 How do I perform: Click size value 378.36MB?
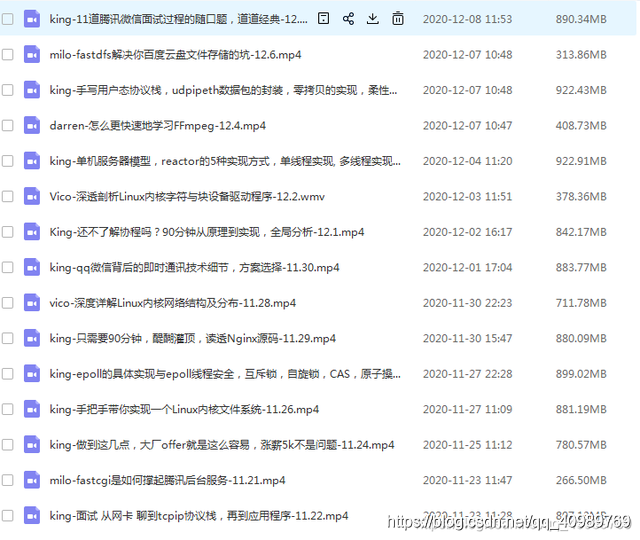click(x=581, y=197)
